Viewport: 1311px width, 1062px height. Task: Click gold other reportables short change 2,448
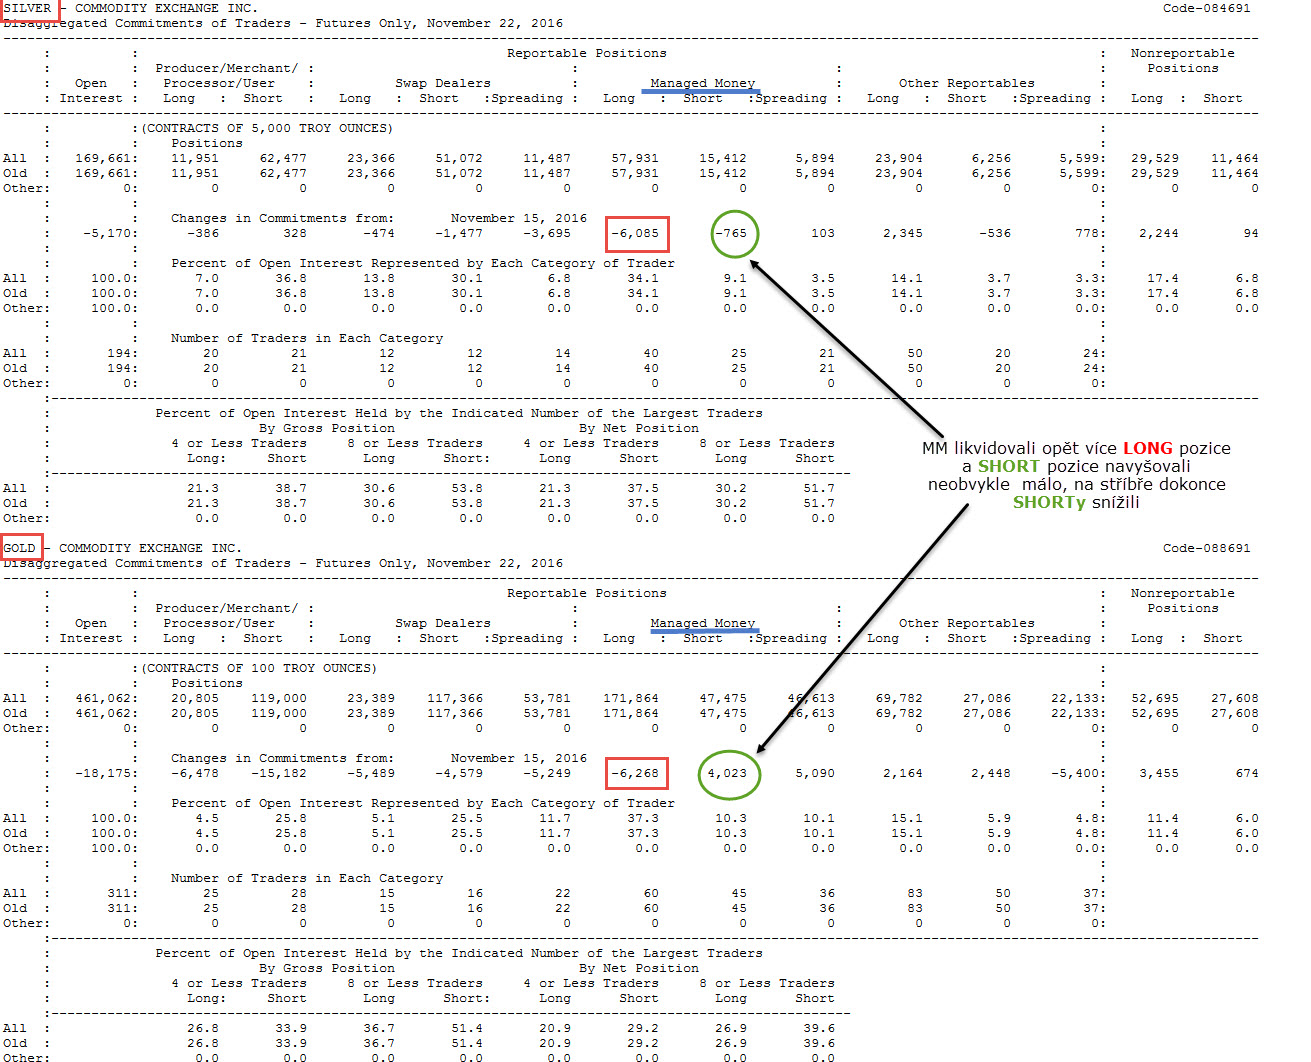point(990,773)
